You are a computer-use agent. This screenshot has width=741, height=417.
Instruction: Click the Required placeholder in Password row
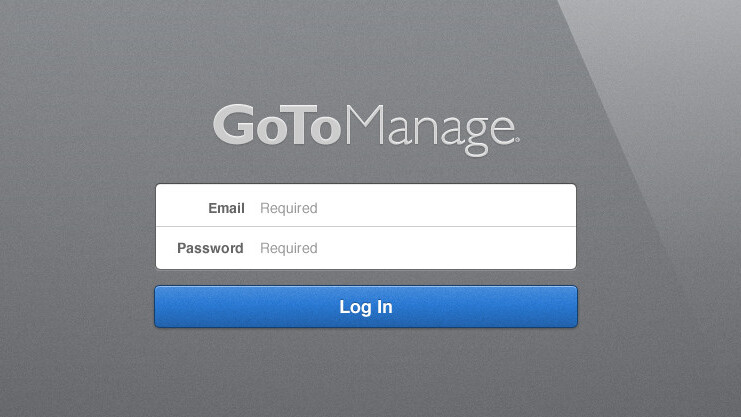pyautogui.click(x=289, y=248)
